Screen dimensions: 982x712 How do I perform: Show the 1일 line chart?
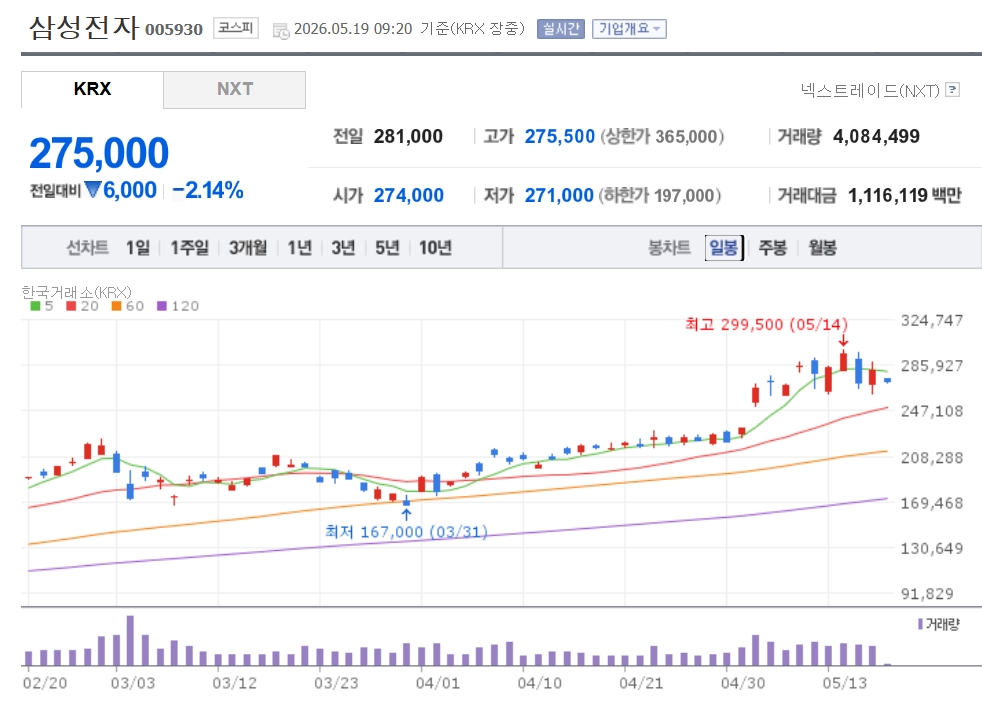(138, 247)
